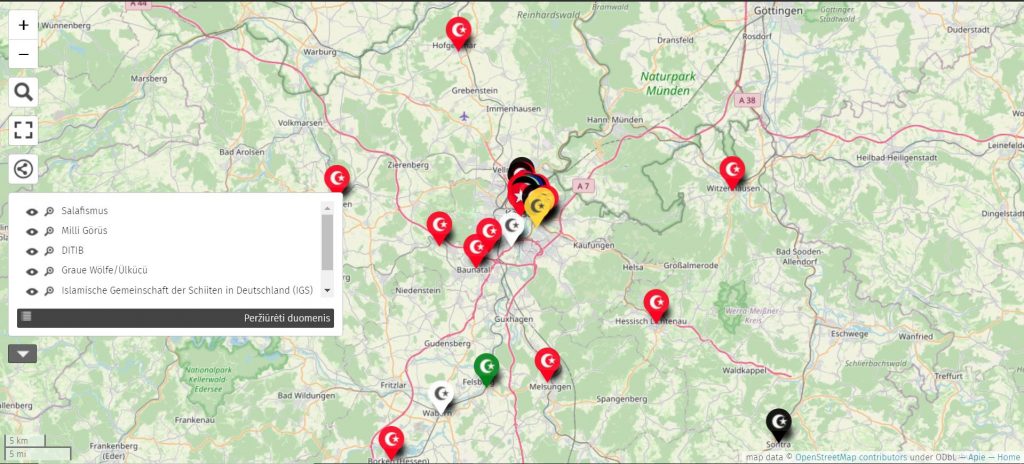Zoom to the DITIB layer extent
Screen dimensions: 1024x464
click(48, 251)
